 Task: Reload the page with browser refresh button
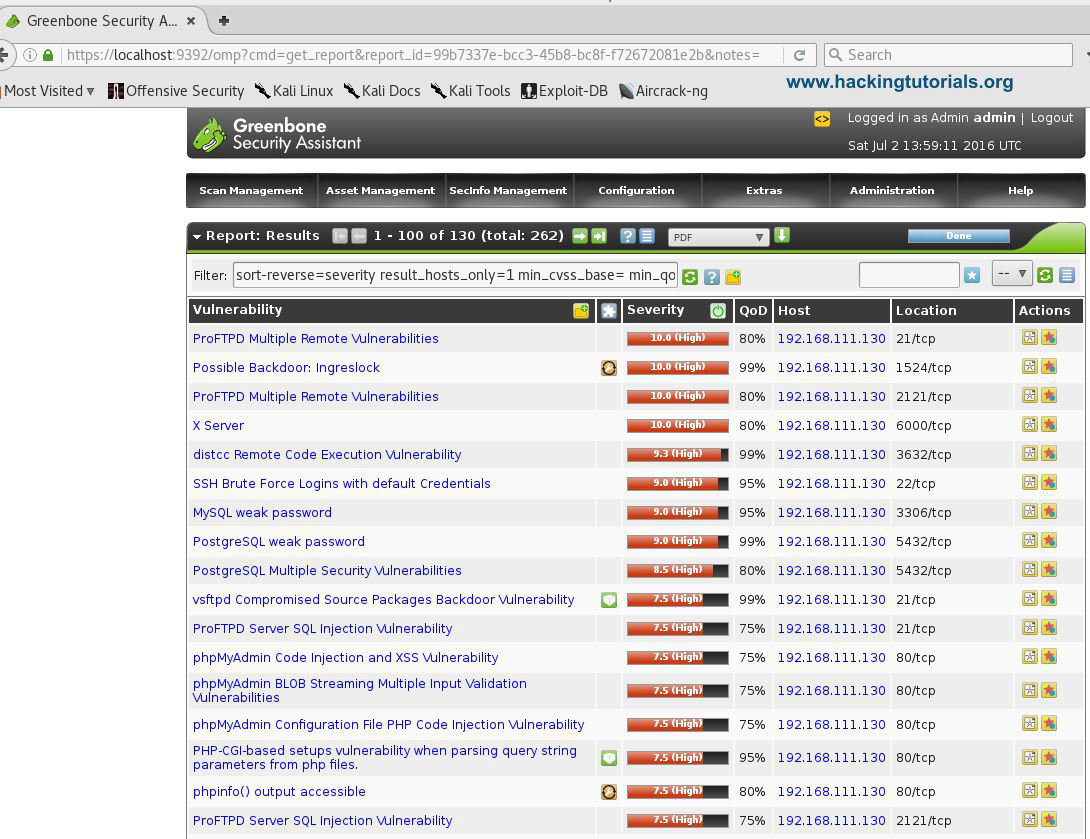tap(799, 55)
